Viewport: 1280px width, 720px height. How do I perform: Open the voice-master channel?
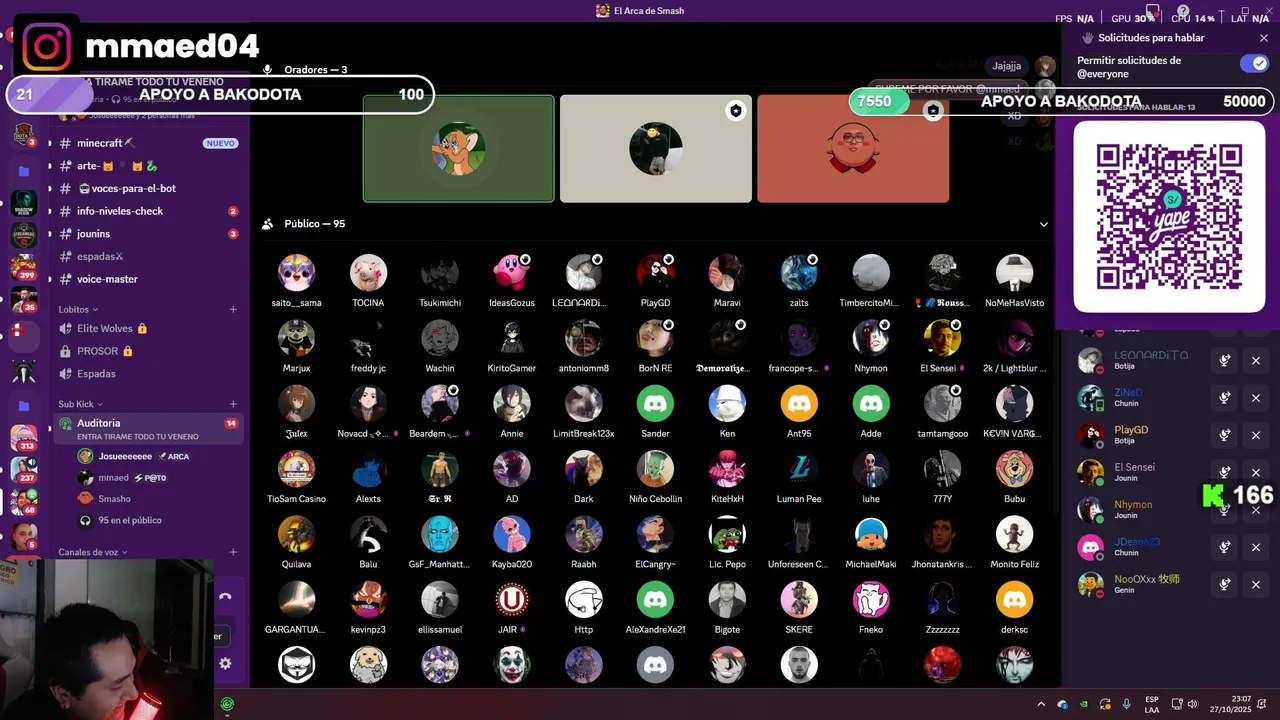(x=147, y=279)
